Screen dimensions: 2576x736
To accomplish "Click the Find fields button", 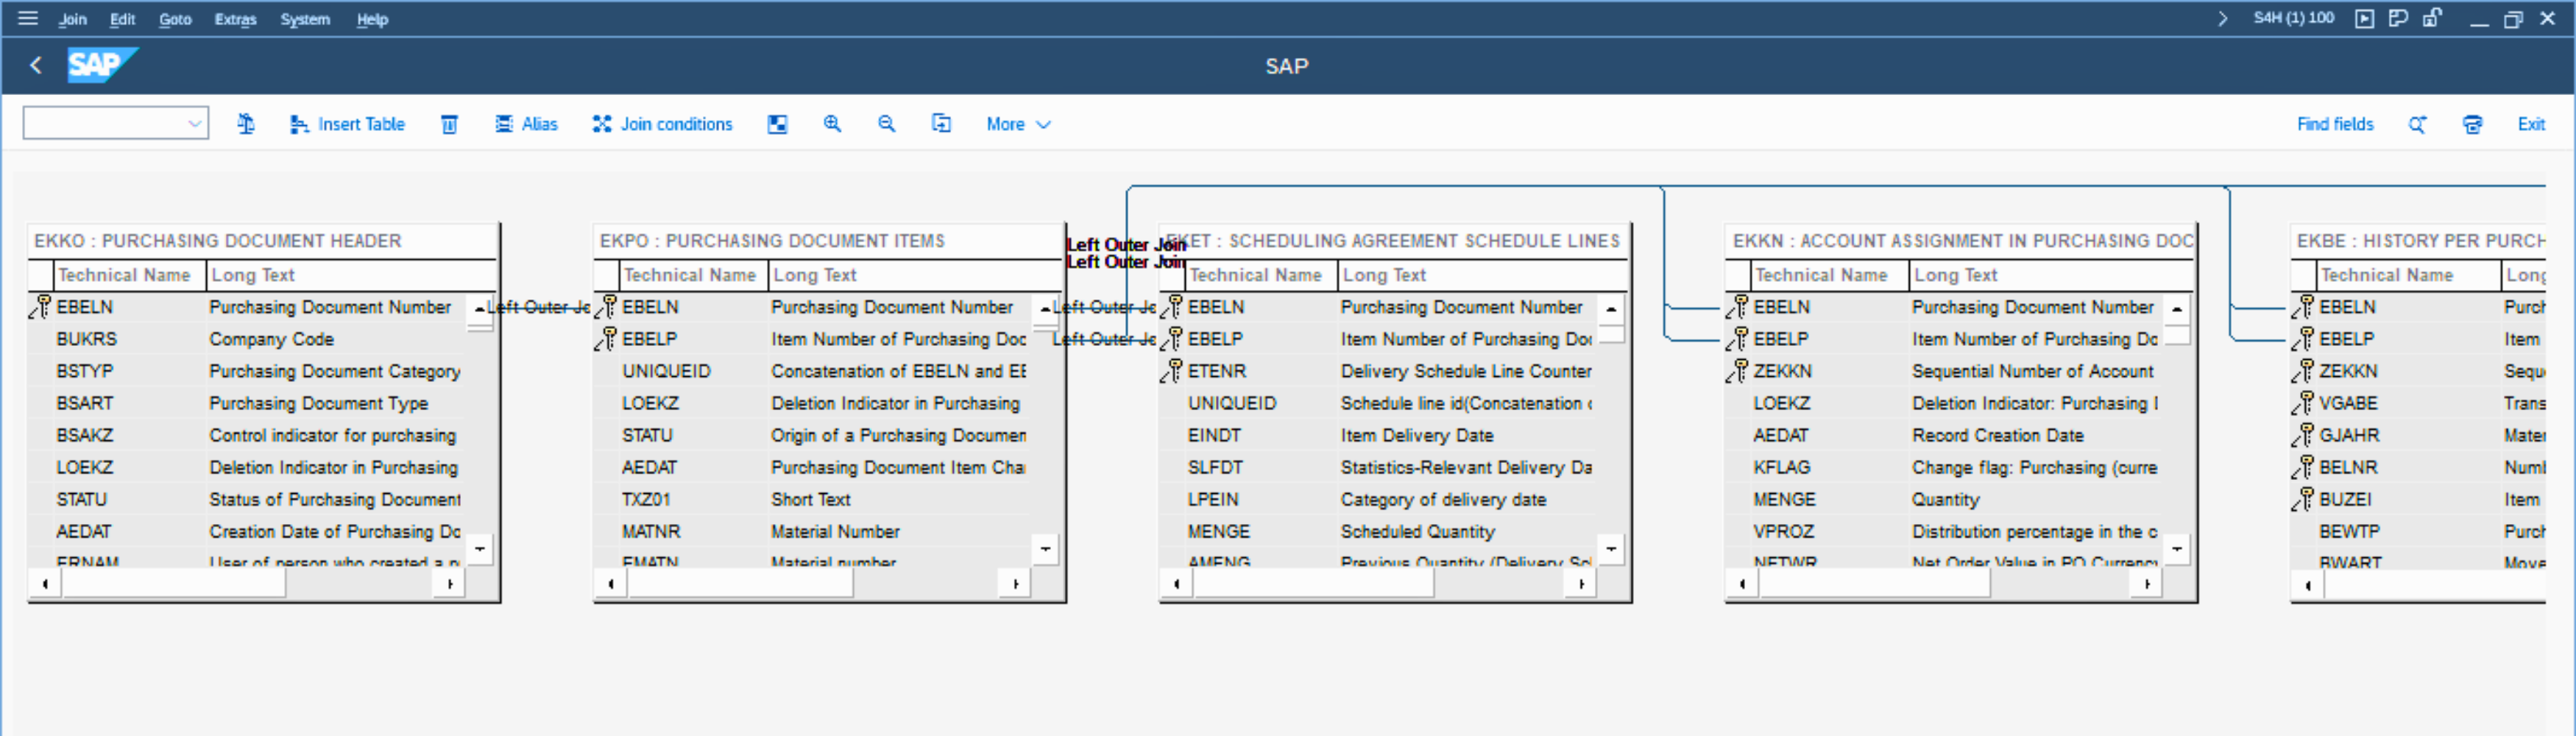I will tap(2334, 124).
